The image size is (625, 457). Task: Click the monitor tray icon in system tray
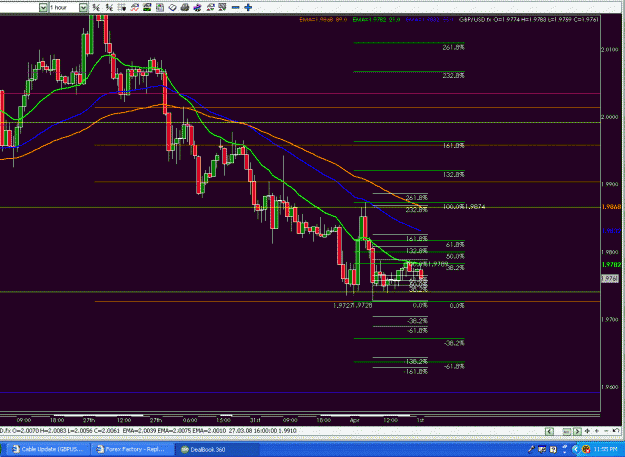pyautogui.click(x=542, y=449)
